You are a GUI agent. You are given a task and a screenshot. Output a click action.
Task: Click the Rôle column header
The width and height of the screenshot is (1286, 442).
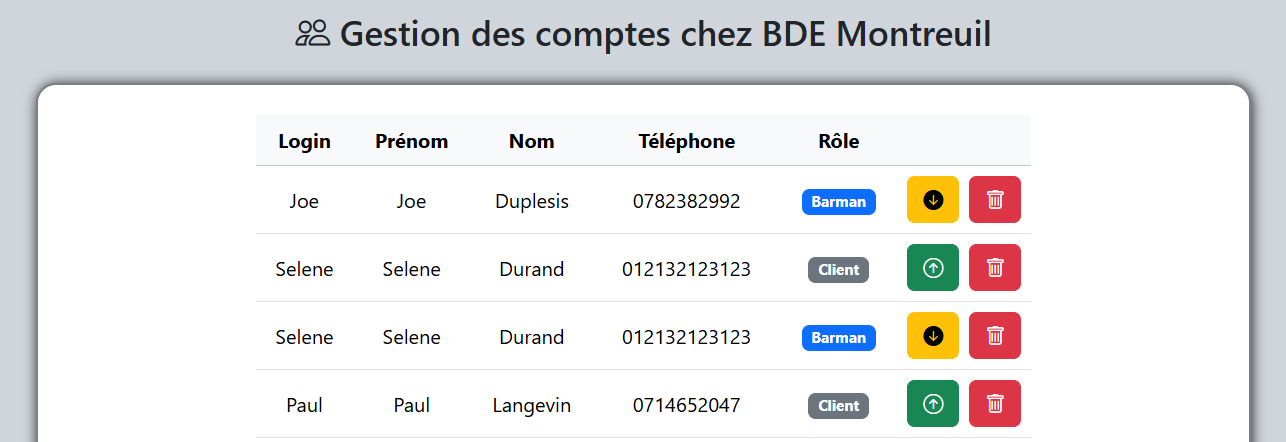(838, 141)
